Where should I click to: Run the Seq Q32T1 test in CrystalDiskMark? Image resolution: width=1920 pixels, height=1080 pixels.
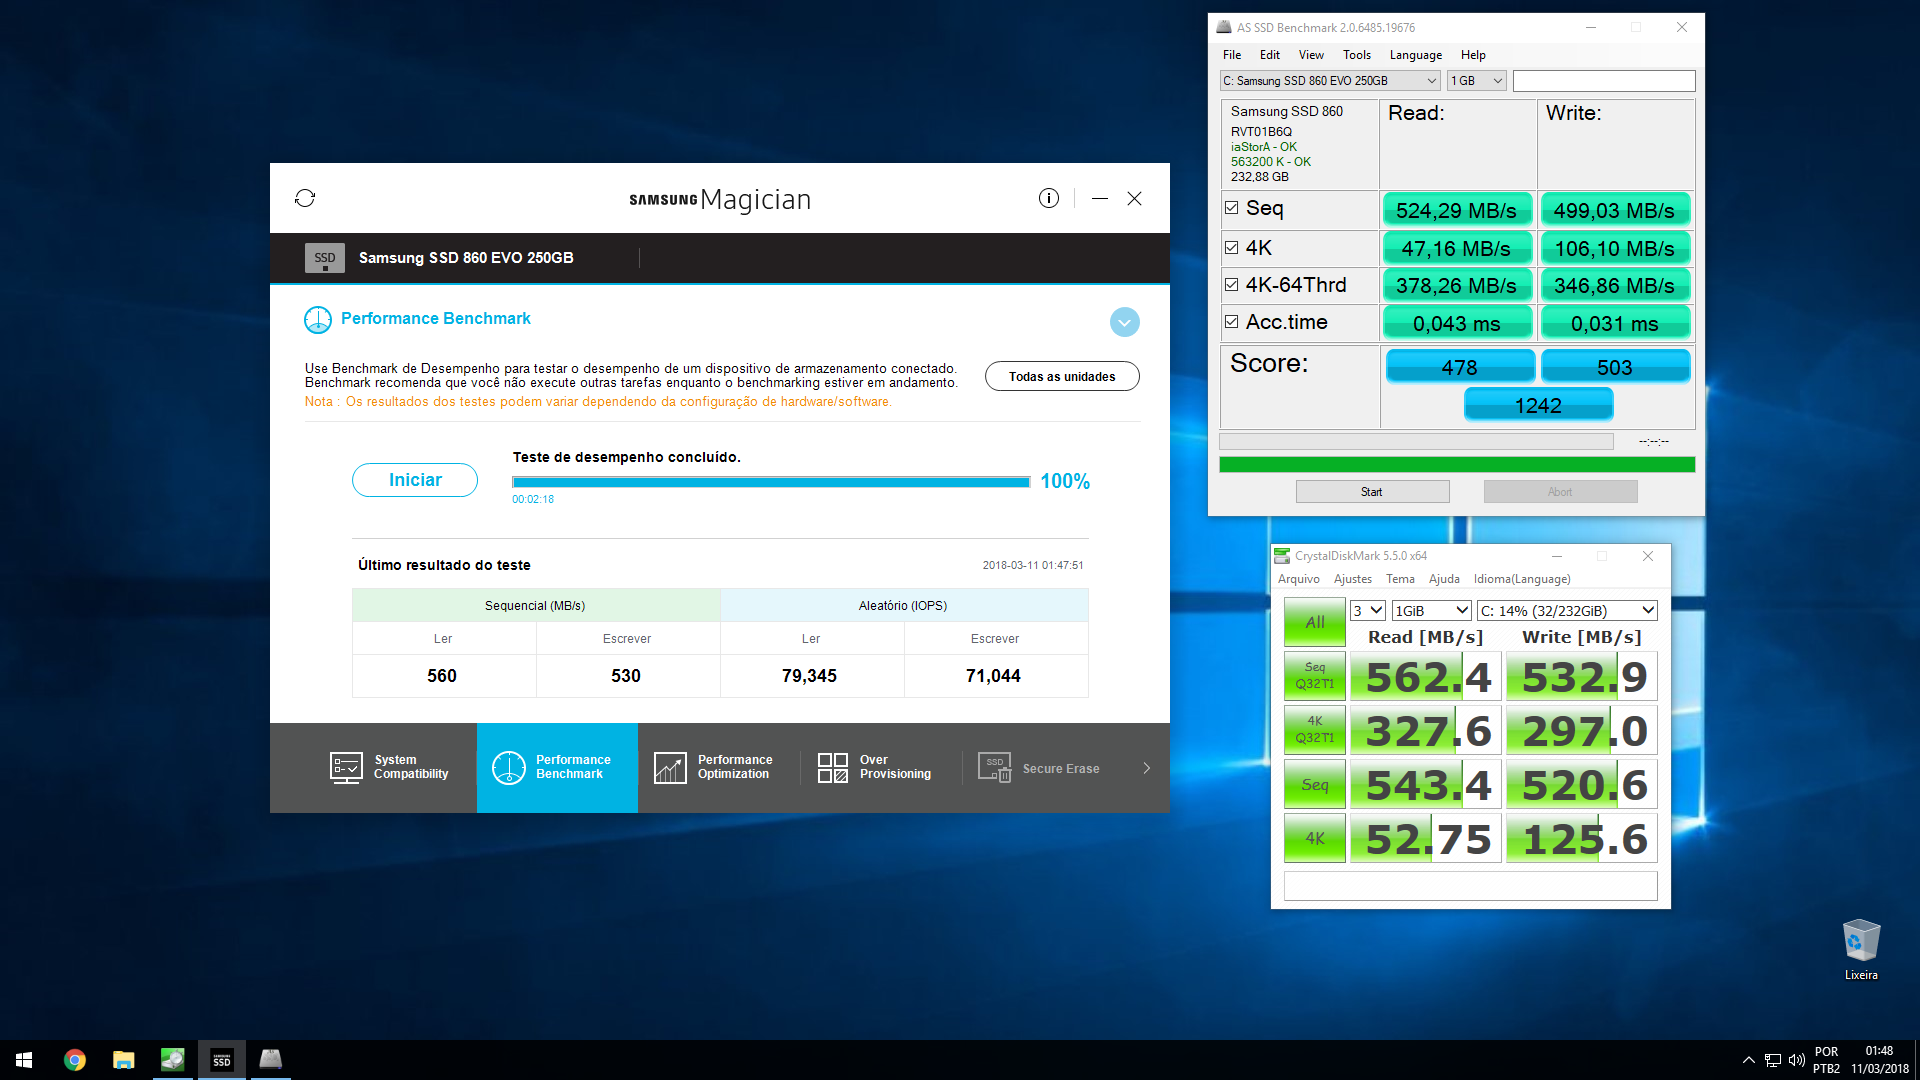[1315, 676]
